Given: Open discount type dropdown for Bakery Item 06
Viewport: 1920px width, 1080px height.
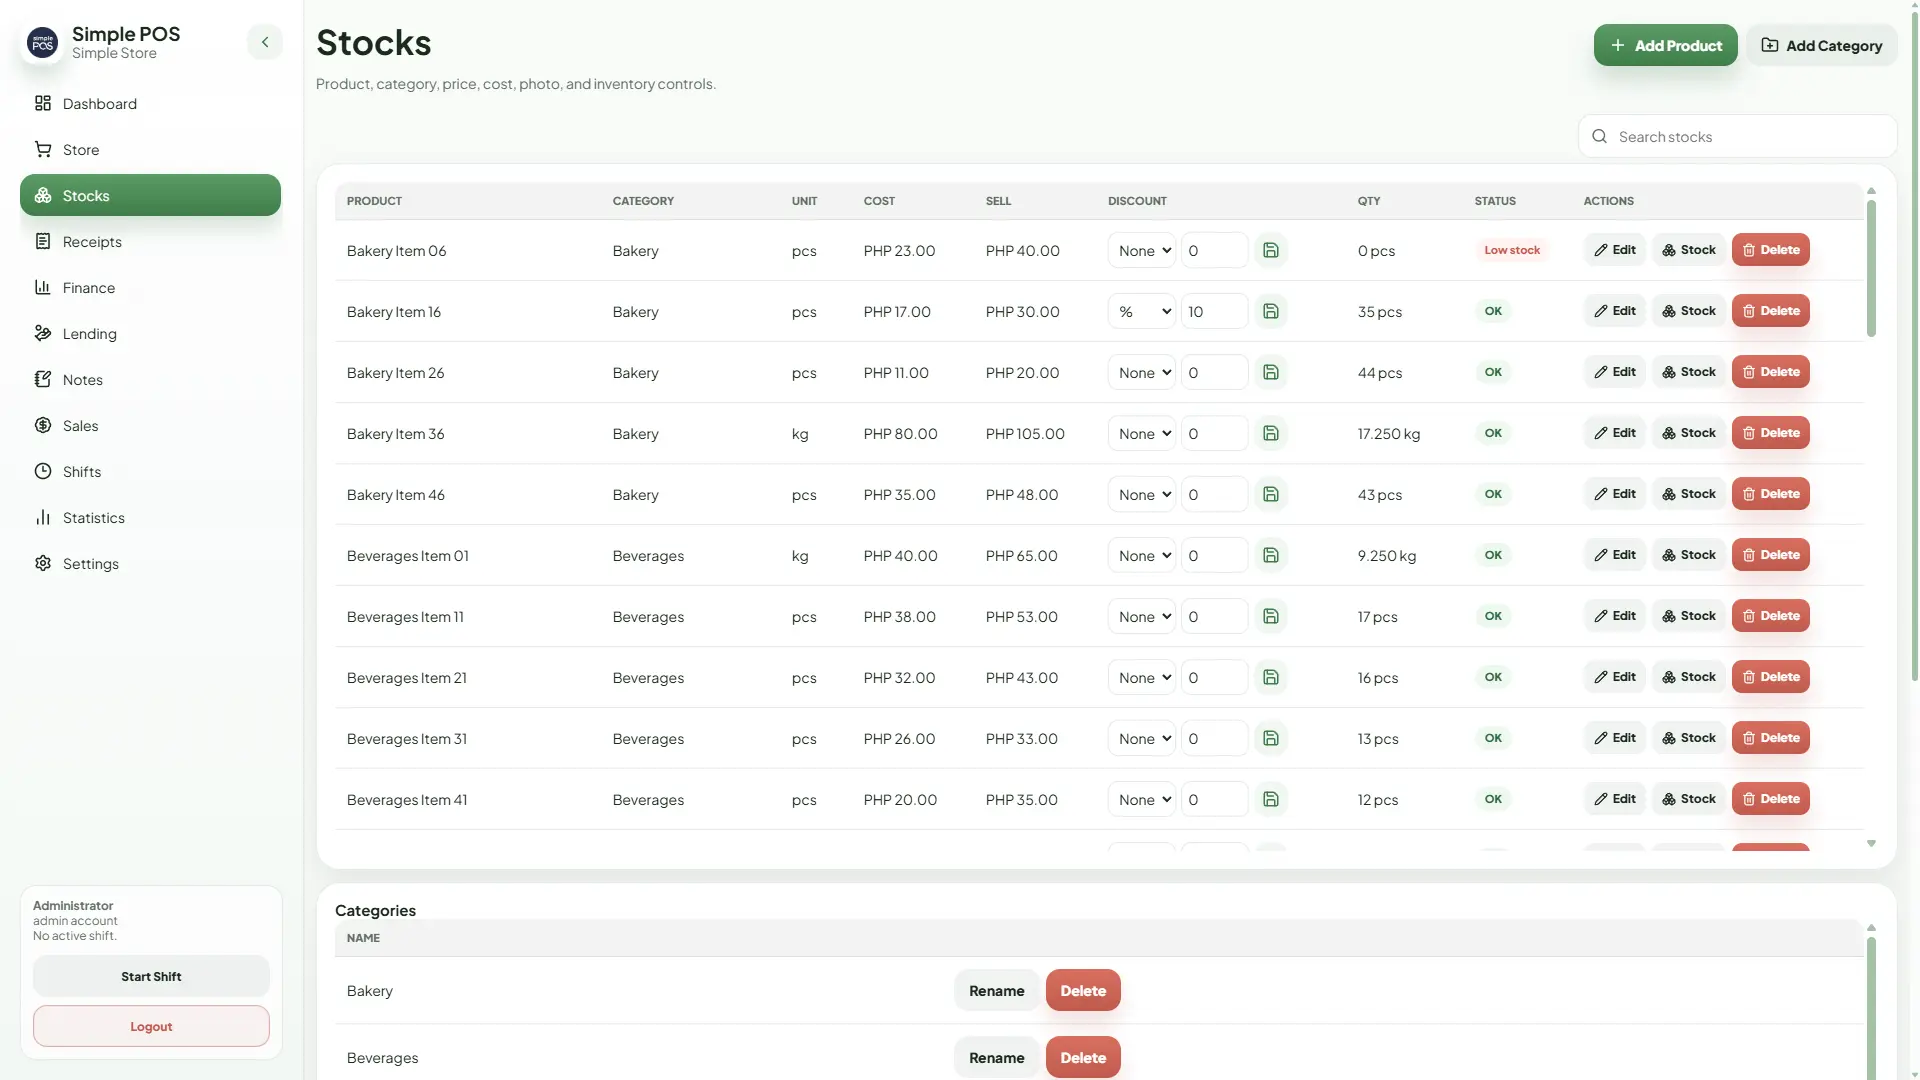Looking at the screenshot, I should coord(1141,250).
